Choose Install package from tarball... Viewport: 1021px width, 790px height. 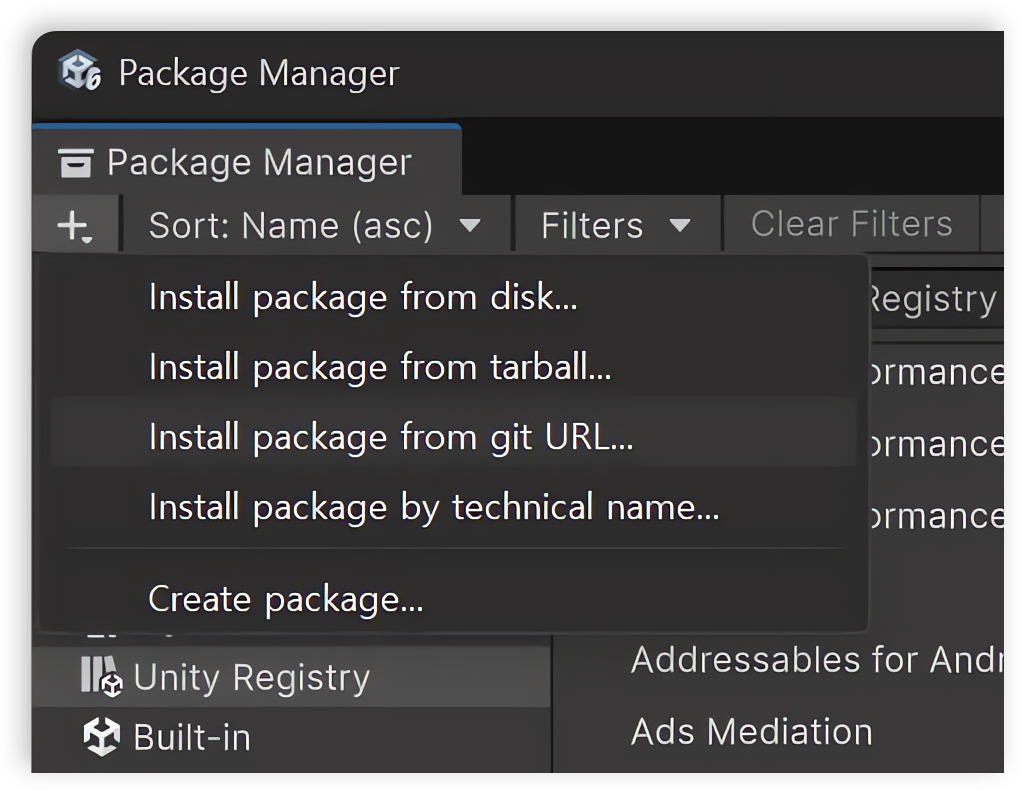(x=453, y=367)
